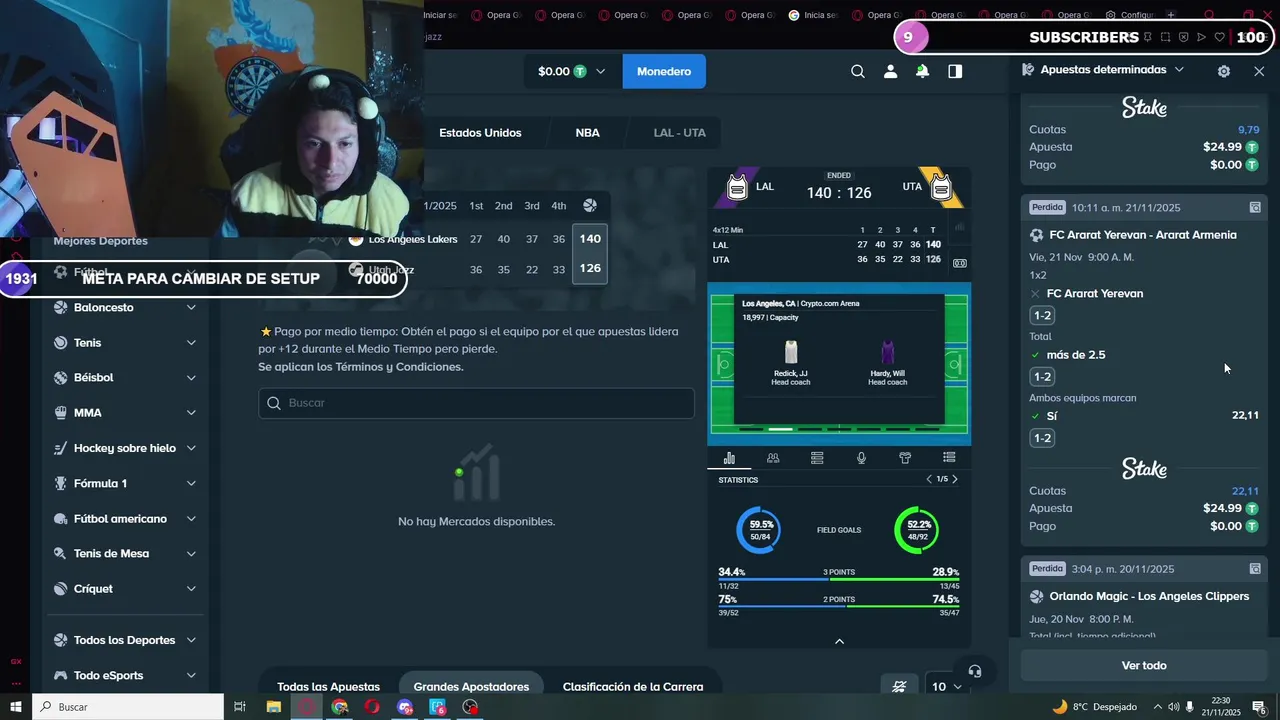Select the Grandes Apostadores tab
This screenshot has width=1280, height=720.
click(471, 686)
